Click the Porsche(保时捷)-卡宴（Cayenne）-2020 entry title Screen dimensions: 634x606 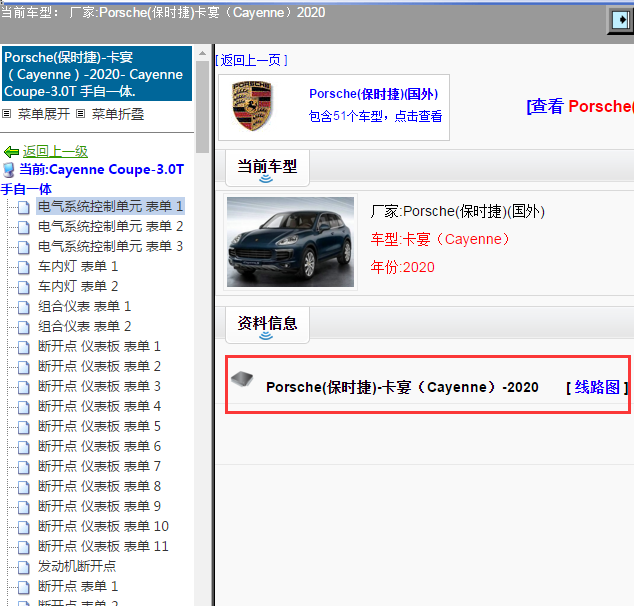[x=402, y=387]
